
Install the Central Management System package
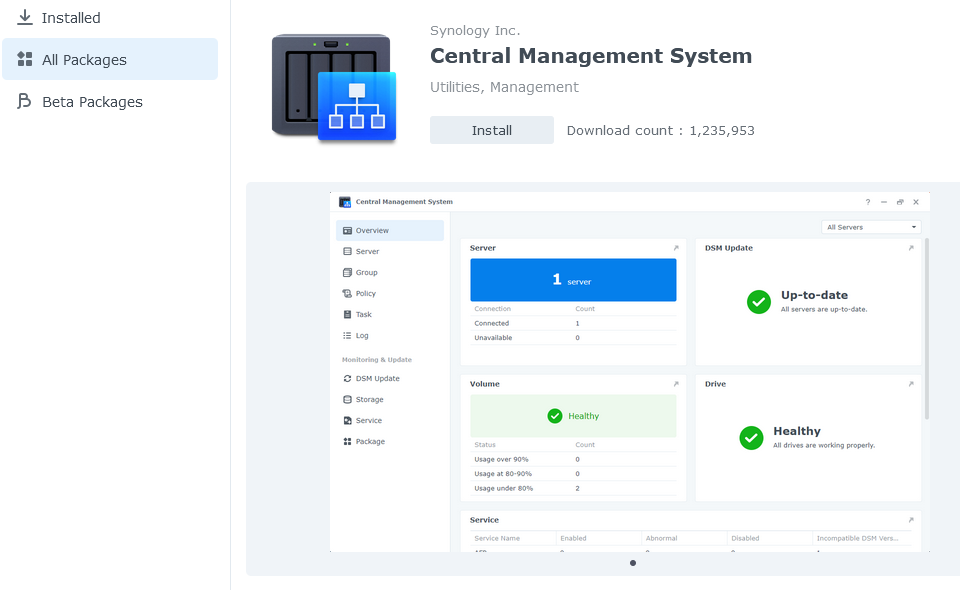(492, 130)
